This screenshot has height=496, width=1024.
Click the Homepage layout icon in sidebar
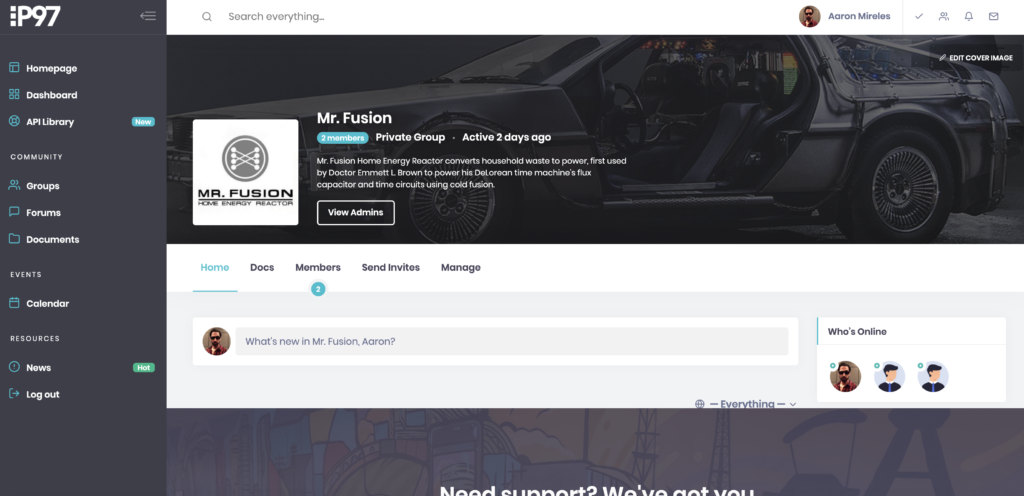14,67
